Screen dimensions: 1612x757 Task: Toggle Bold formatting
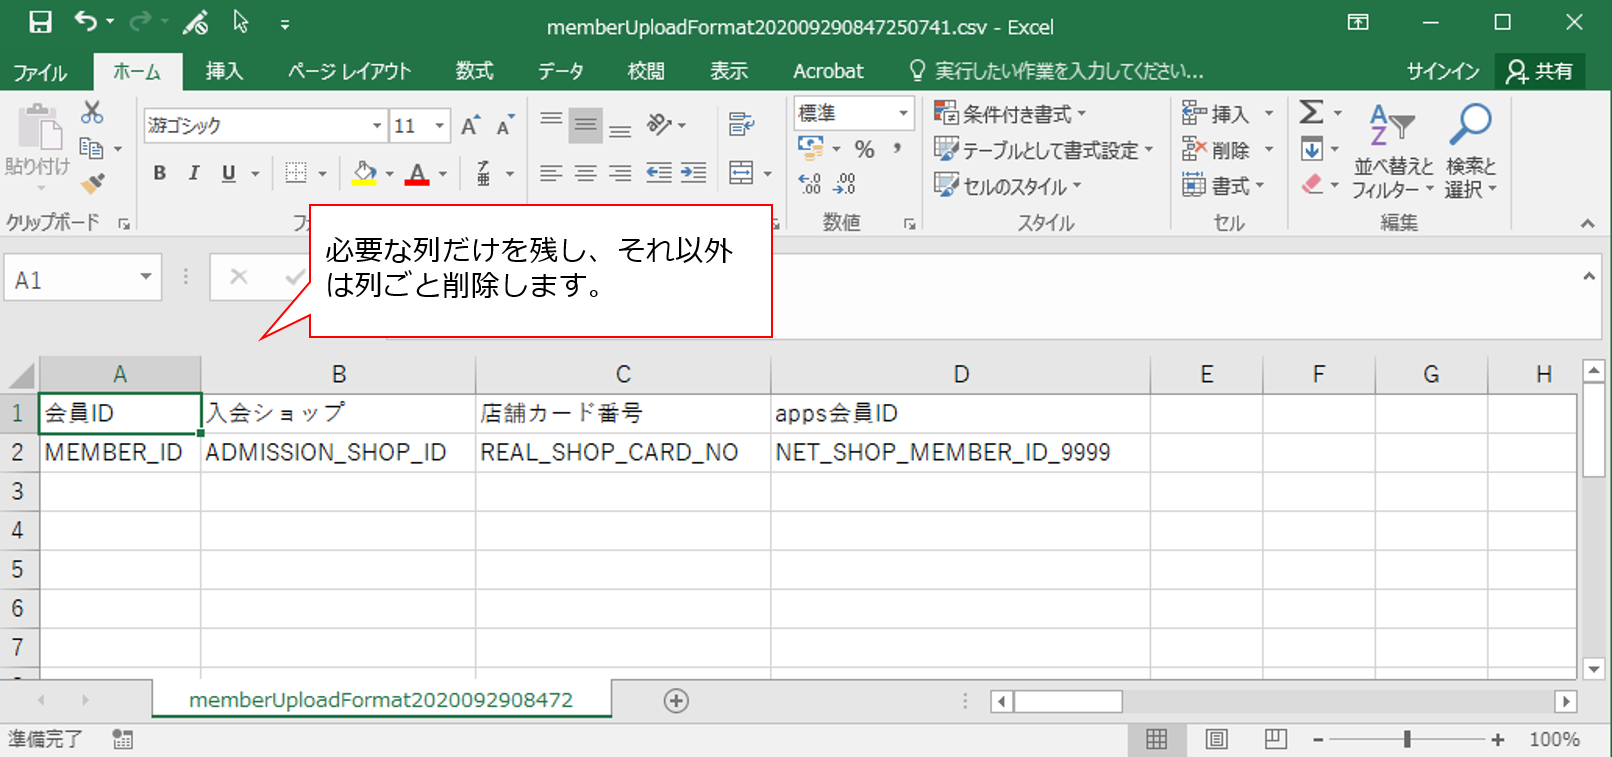pos(159,173)
